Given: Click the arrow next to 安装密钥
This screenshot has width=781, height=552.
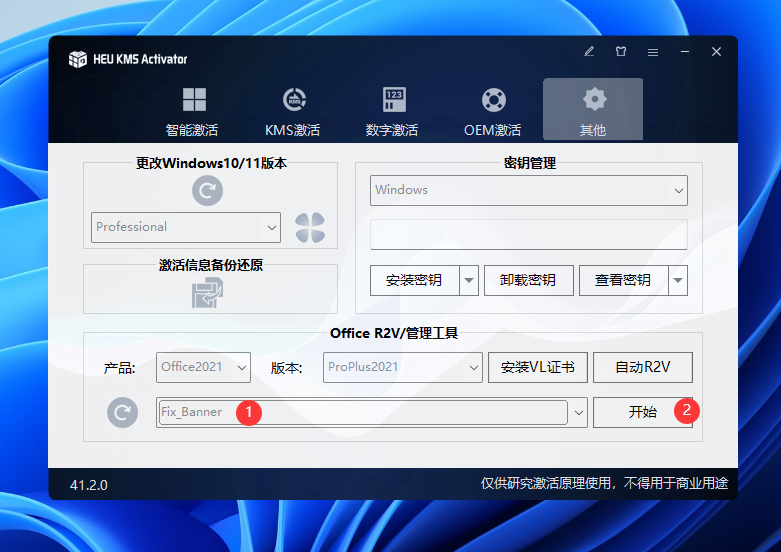Looking at the screenshot, I should pos(469,281).
